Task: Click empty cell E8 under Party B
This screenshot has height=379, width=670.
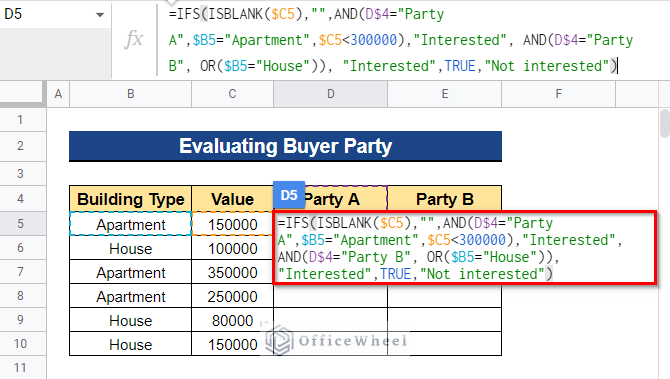Action: pyautogui.click(x=444, y=296)
